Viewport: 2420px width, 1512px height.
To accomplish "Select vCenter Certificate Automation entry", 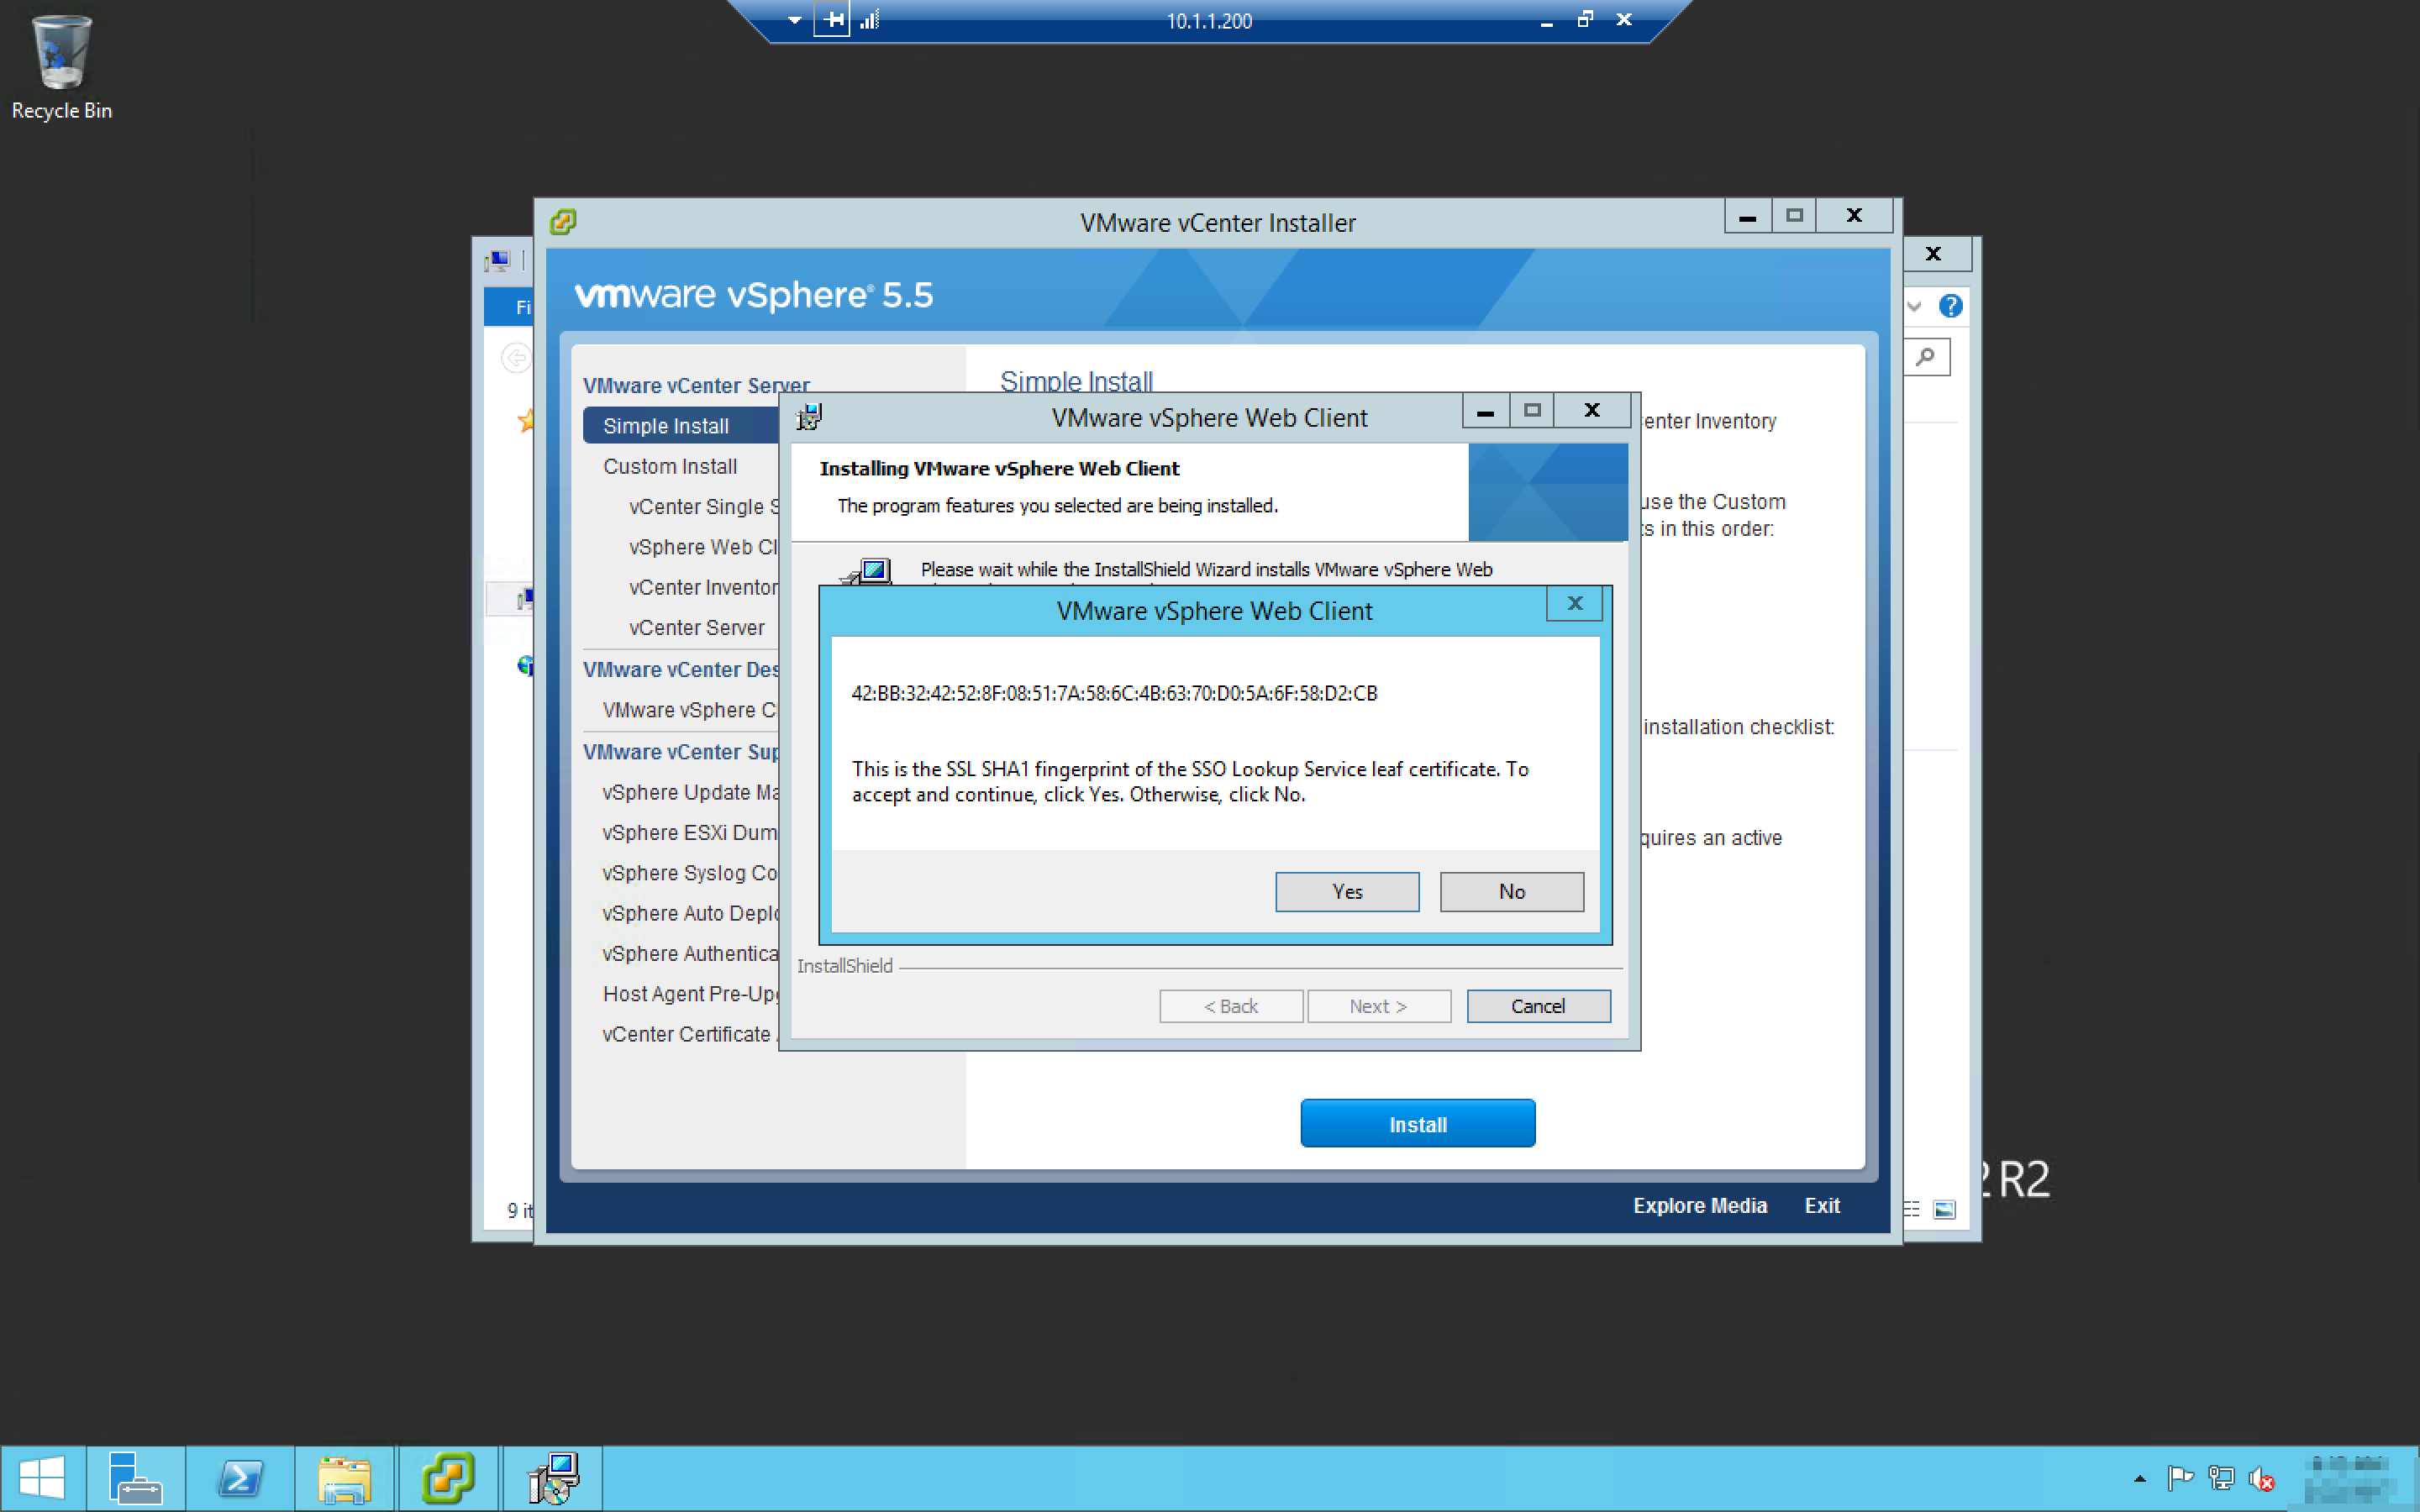I will [690, 1034].
